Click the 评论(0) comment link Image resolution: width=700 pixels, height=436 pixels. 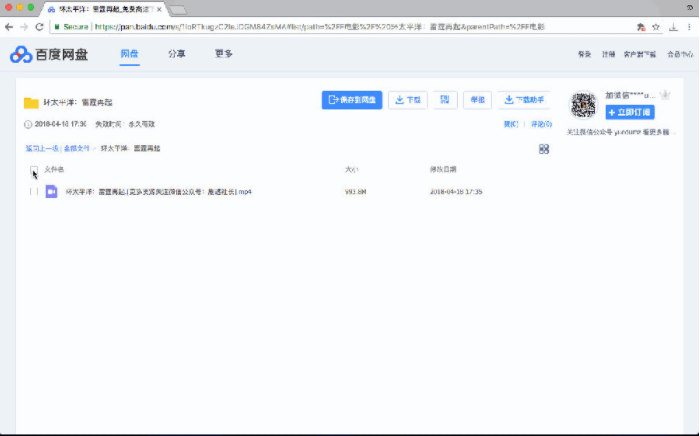[541, 124]
